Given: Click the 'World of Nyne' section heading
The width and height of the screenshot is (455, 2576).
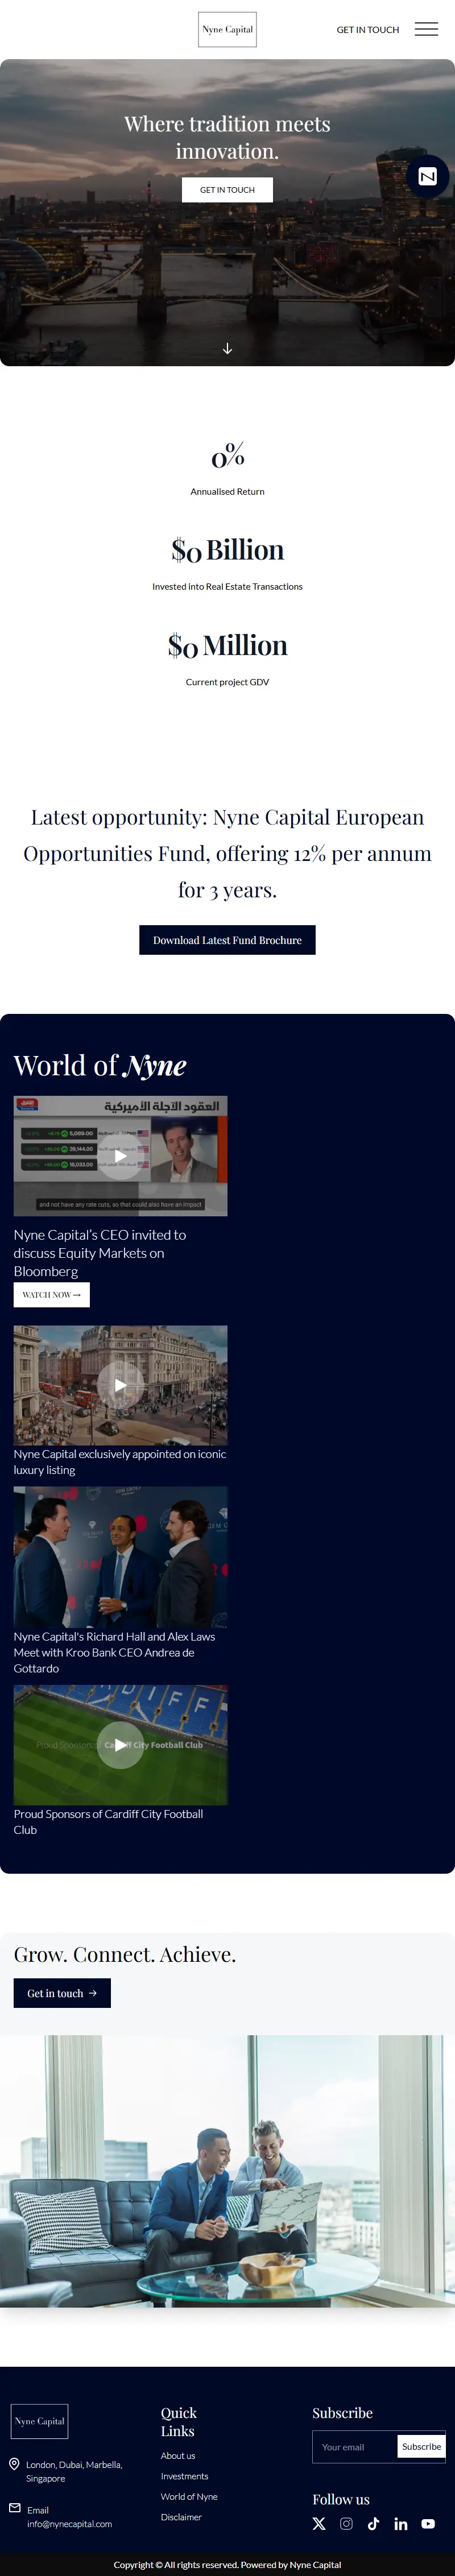Looking at the screenshot, I should click(x=100, y=1066).
